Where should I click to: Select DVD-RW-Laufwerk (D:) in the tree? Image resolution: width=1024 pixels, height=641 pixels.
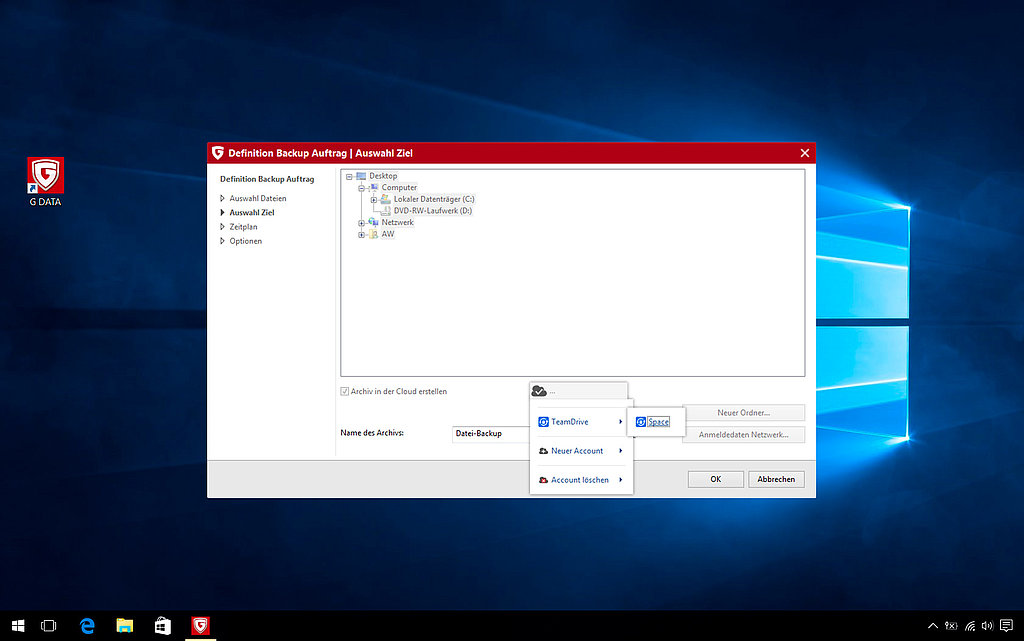[432, 211]
